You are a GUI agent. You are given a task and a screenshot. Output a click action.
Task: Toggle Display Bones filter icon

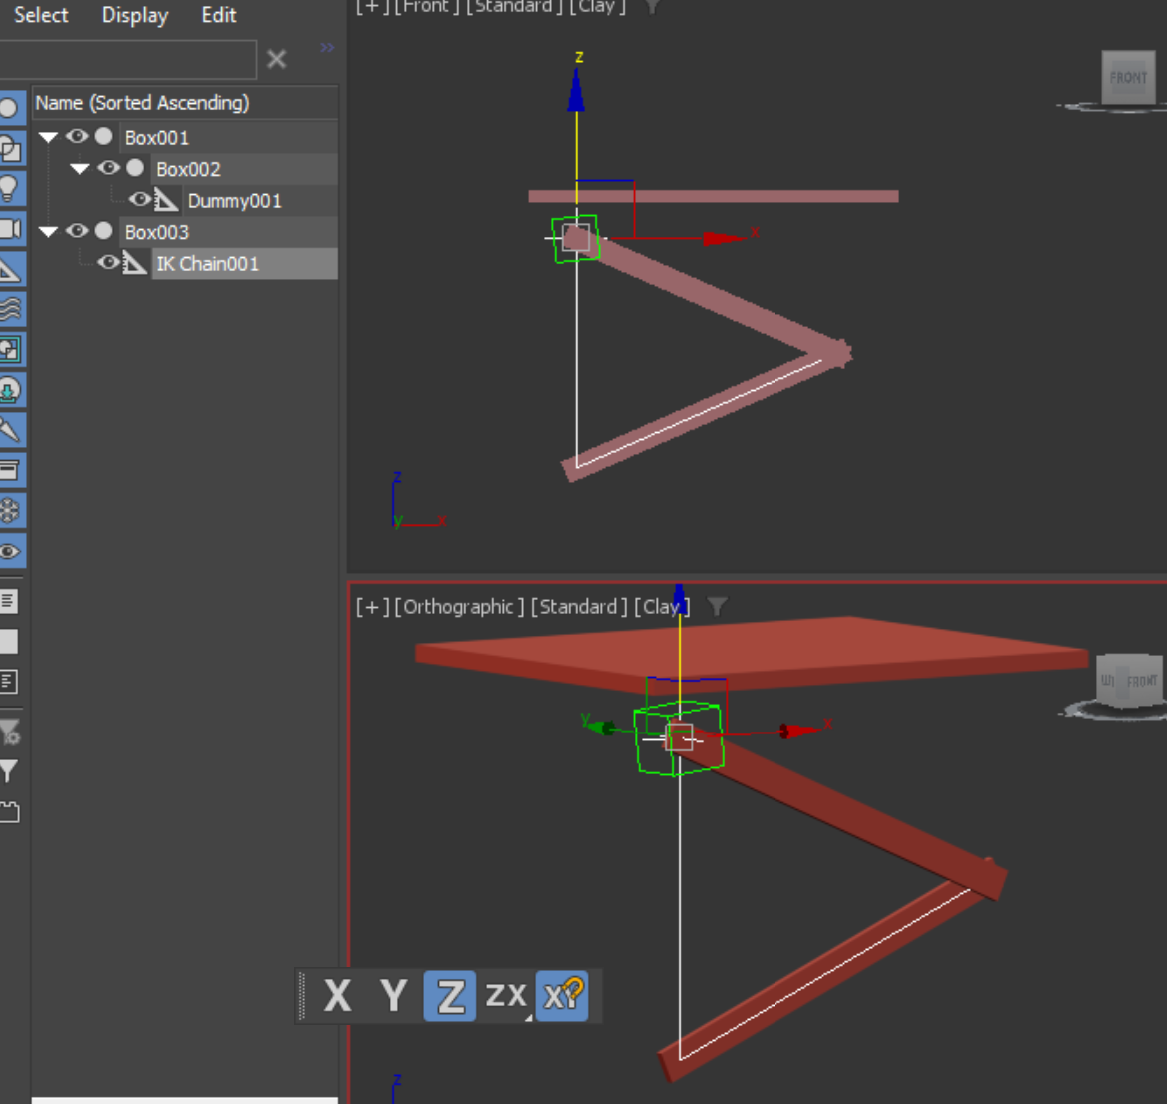(x=10, y=430)
